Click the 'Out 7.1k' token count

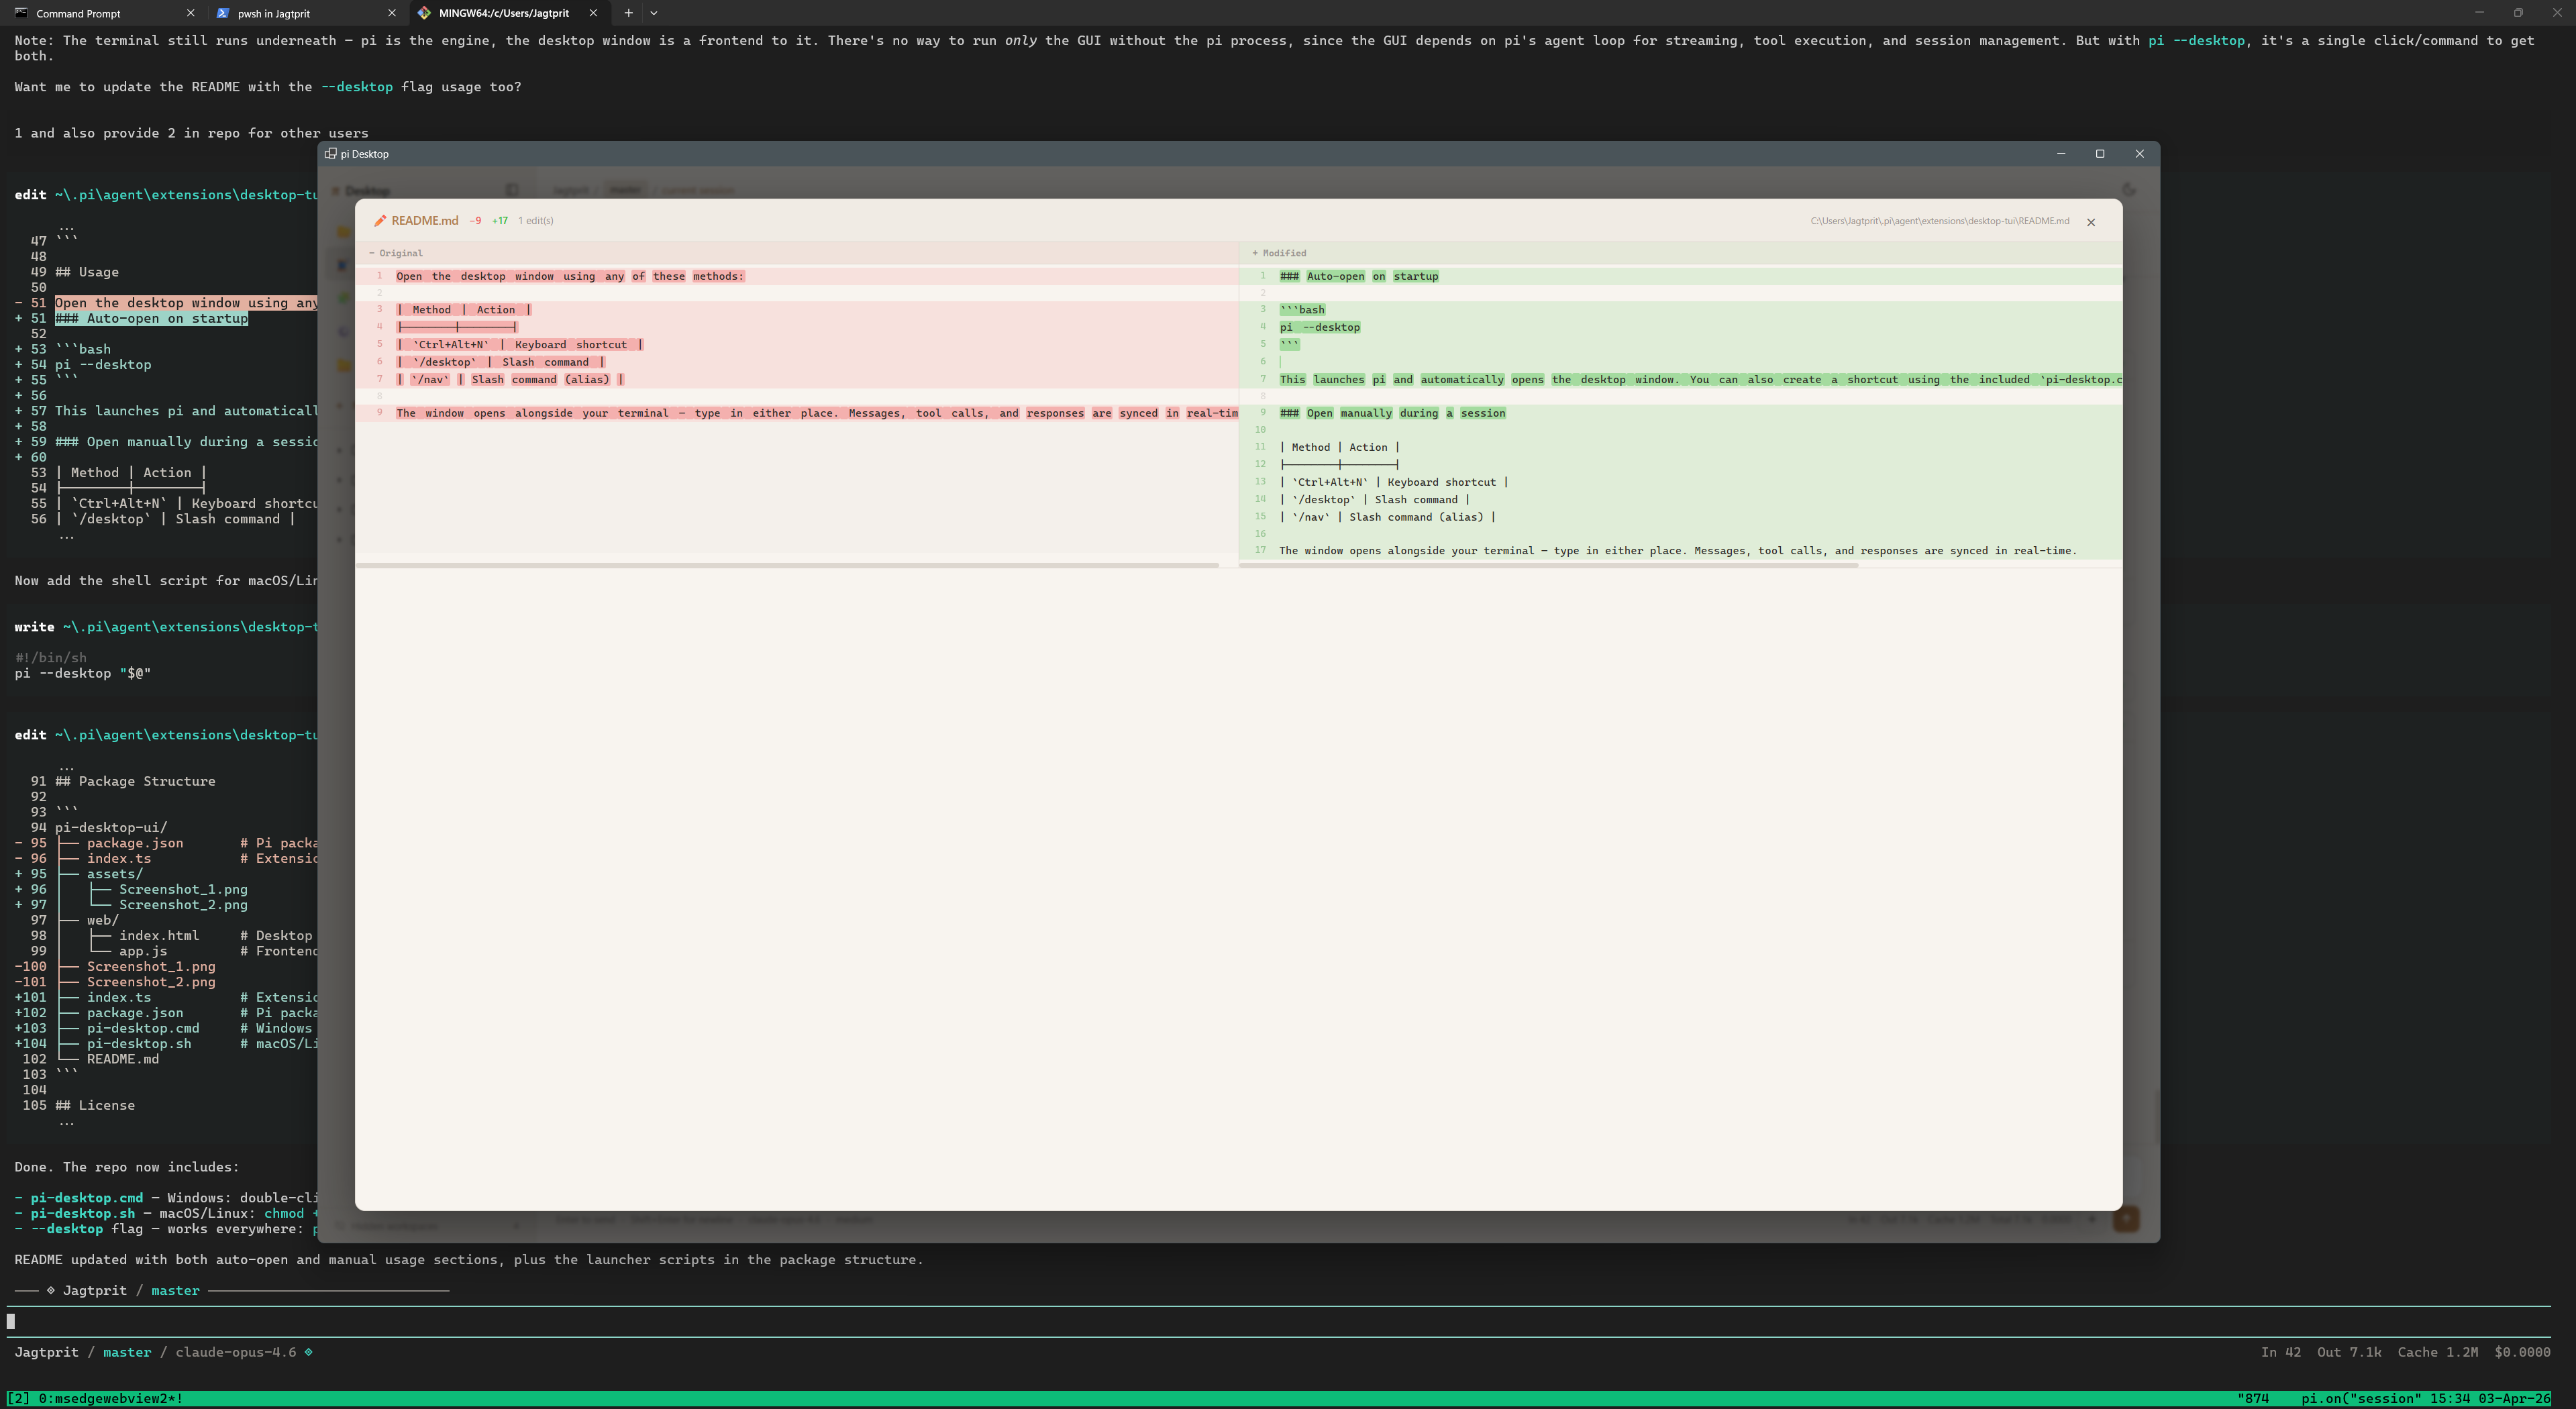(2349, 1352)
